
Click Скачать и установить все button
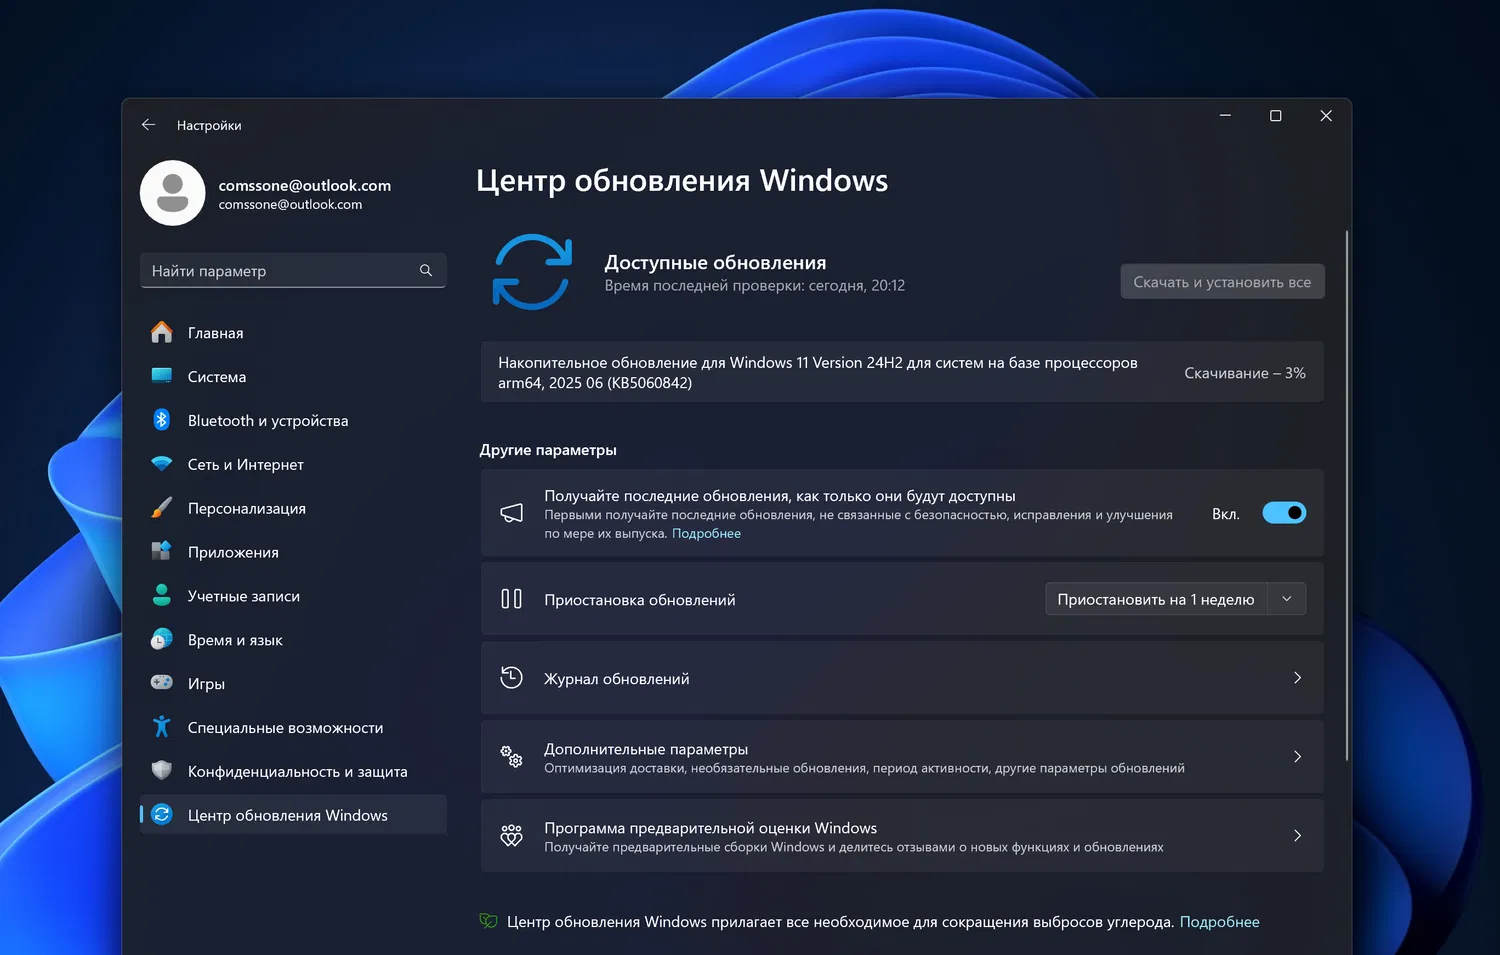(1222, 282)
